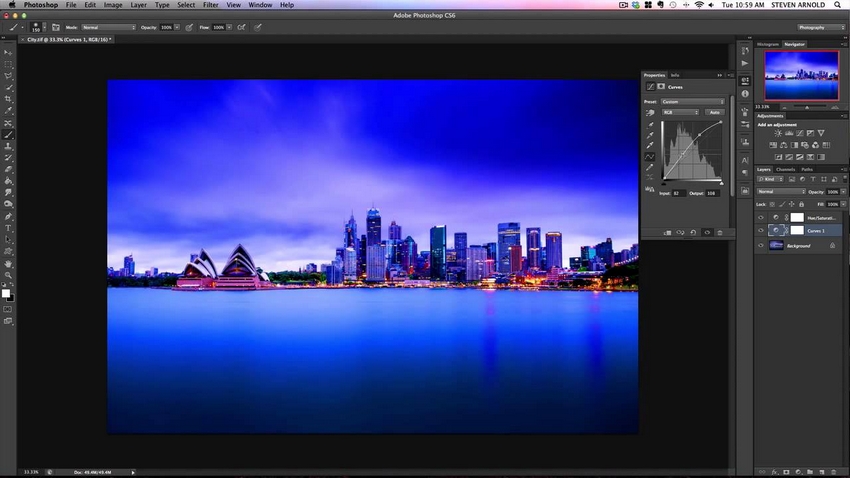This screenshot has width=850, height=478.
Task: Delete adjustment via Properties trash icon
Action: (720, 232)
